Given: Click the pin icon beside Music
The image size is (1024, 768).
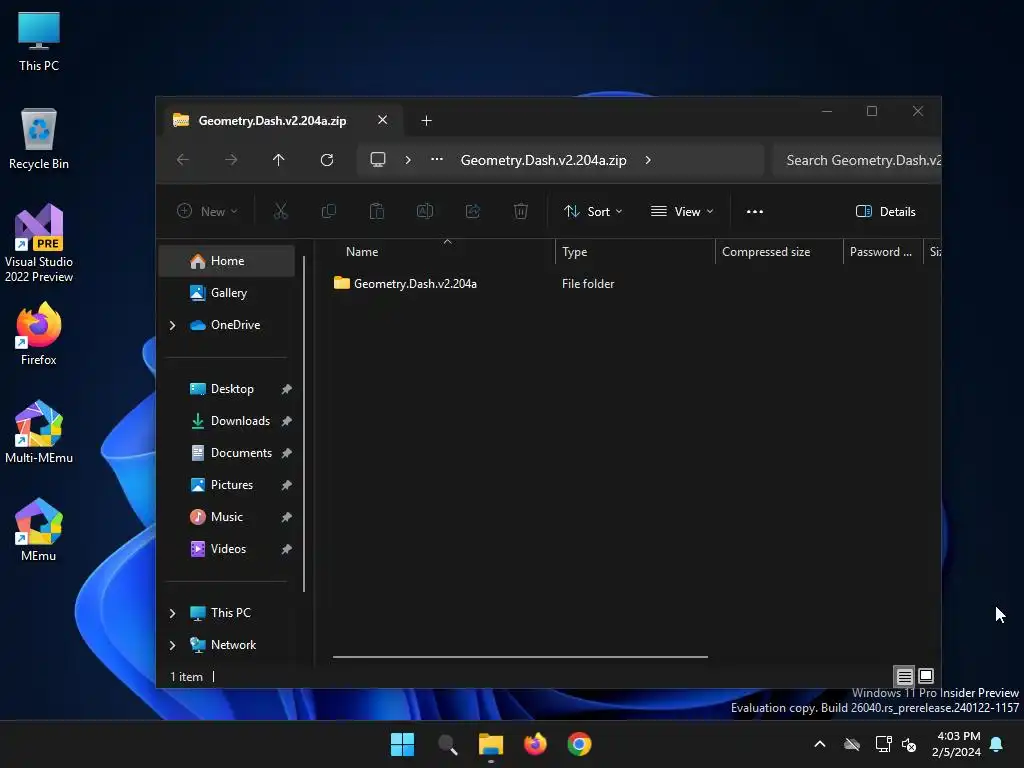Looking at the screenshot, I should (286, 517).
